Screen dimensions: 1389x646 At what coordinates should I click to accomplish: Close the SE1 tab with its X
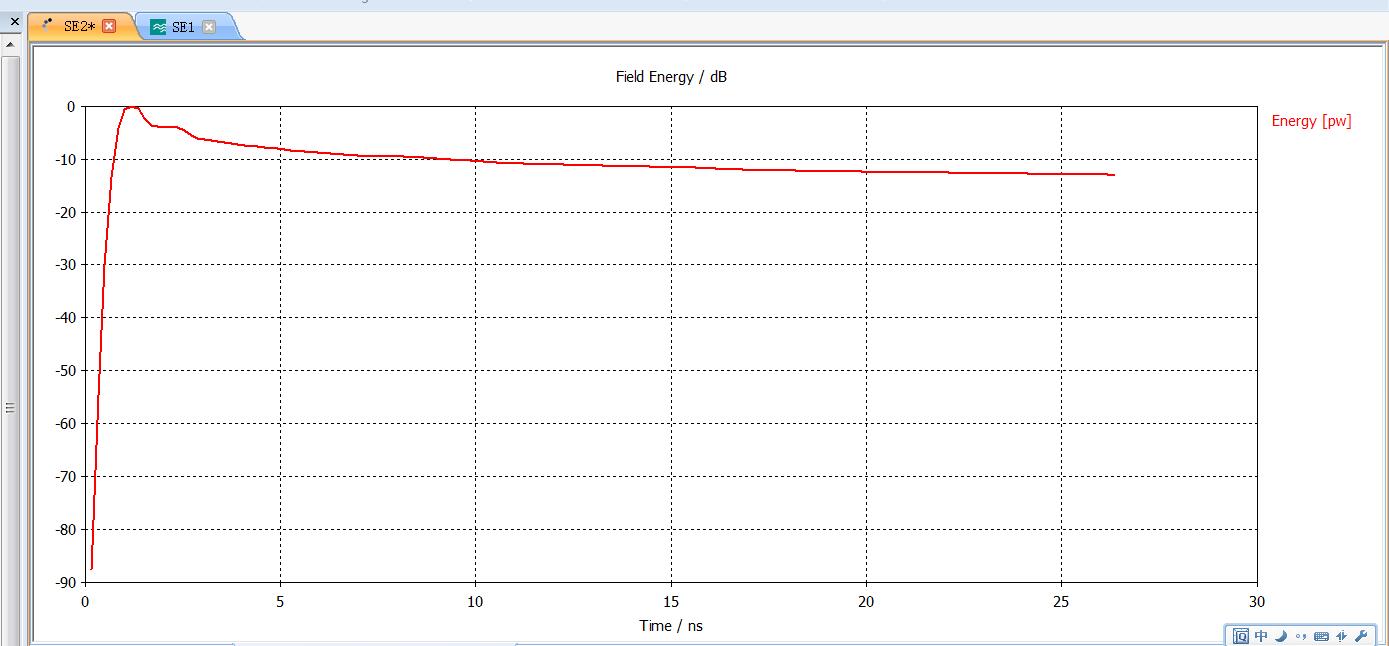(209, 27)
